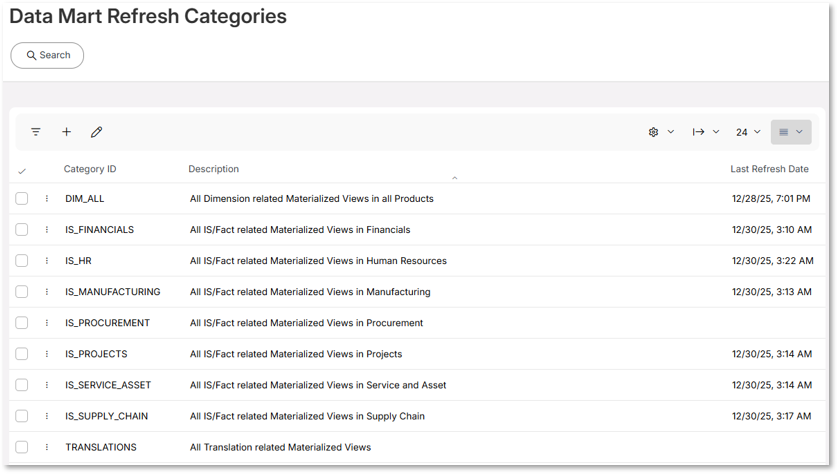
Task: Click description 'All Dimension related Materialized Views in all Products'
Action: click(312, 199)
